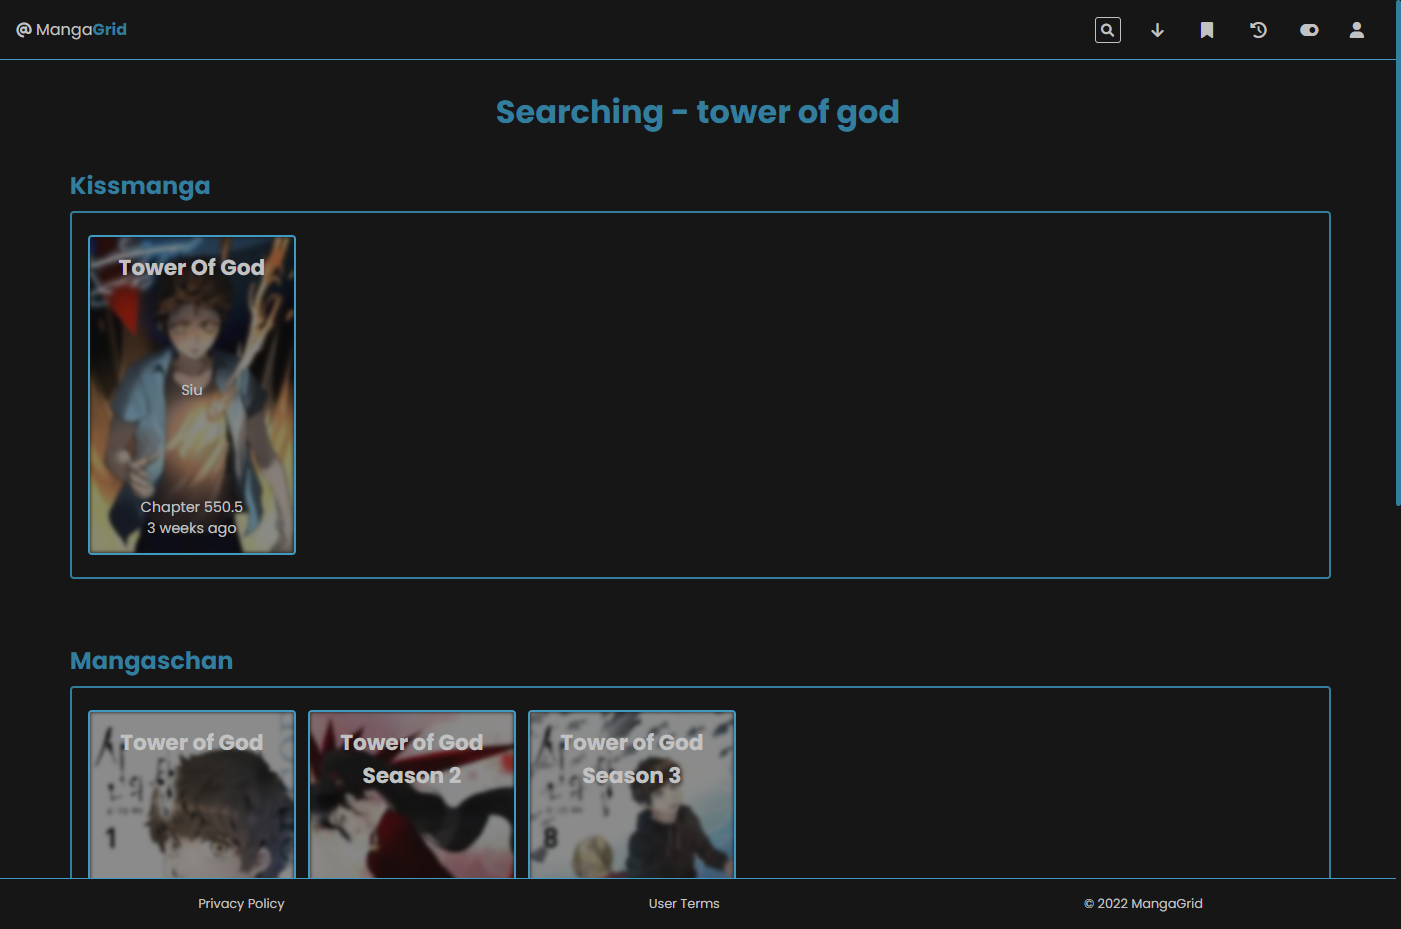Open the User Terms page
The width and height of the screenshot is (1401, 929).
tap(684, 903)
